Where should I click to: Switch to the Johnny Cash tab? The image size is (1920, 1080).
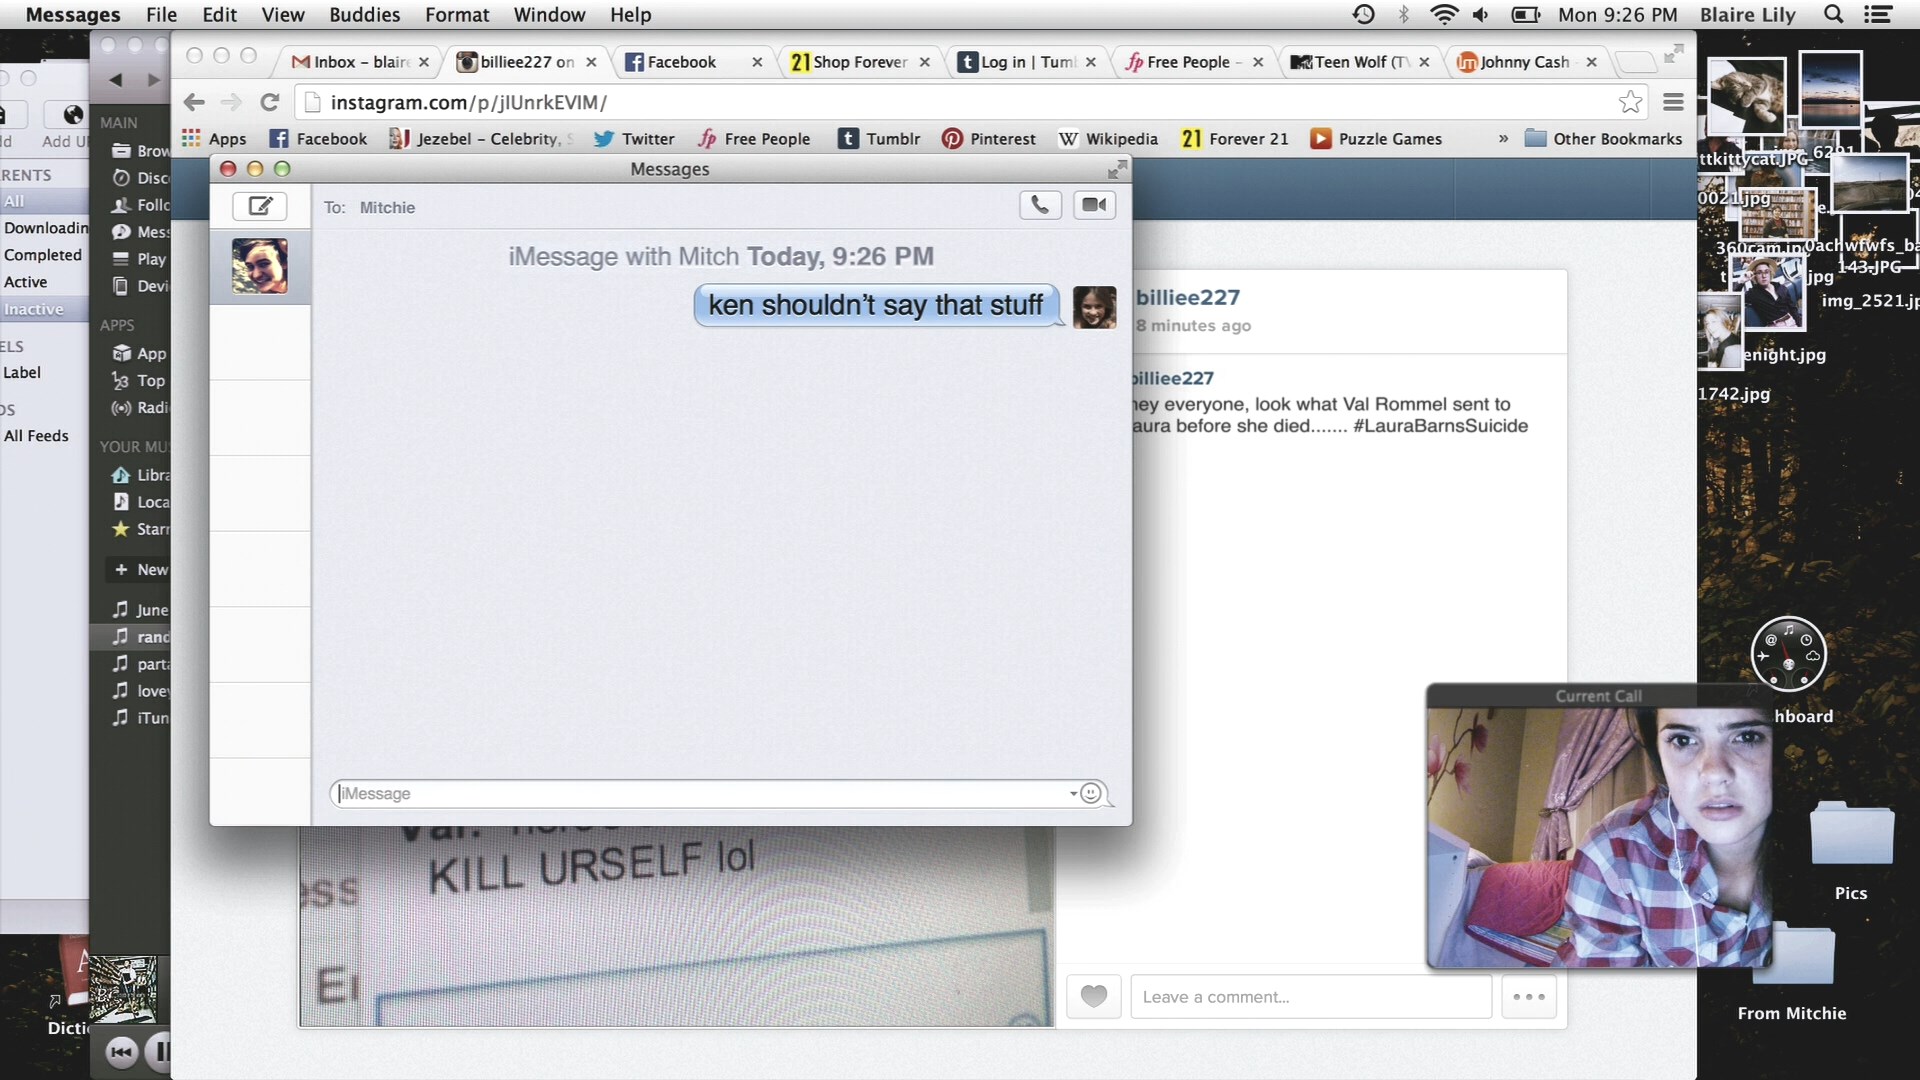click(1526, 62)
